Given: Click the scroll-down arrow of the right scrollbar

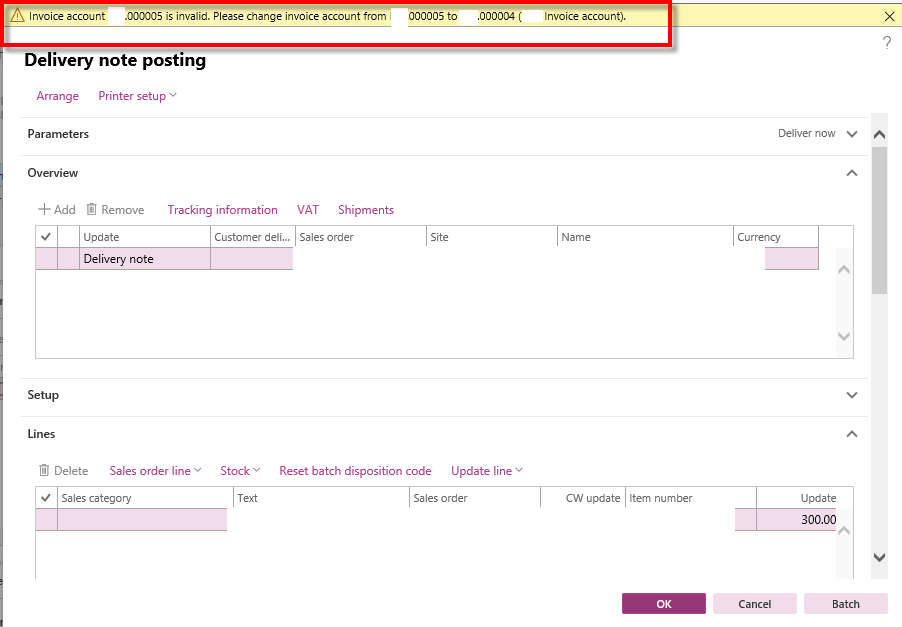Looking at the screenshot, I should point(879,557).
